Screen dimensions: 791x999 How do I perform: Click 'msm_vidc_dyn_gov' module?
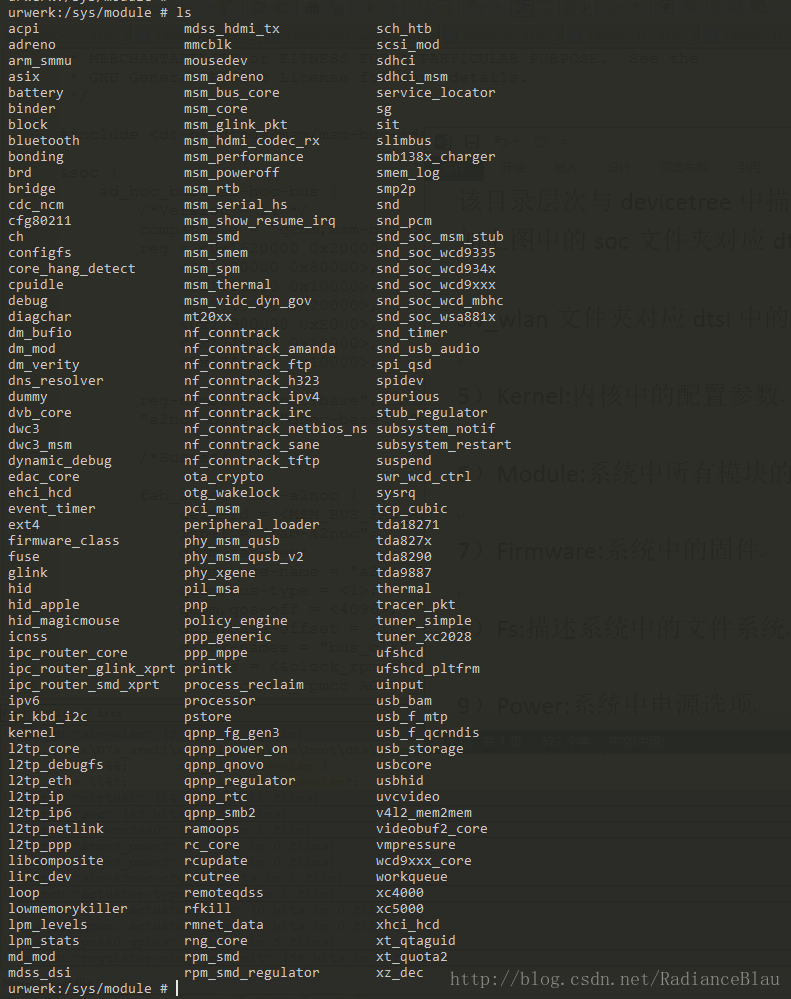[248, 300]
